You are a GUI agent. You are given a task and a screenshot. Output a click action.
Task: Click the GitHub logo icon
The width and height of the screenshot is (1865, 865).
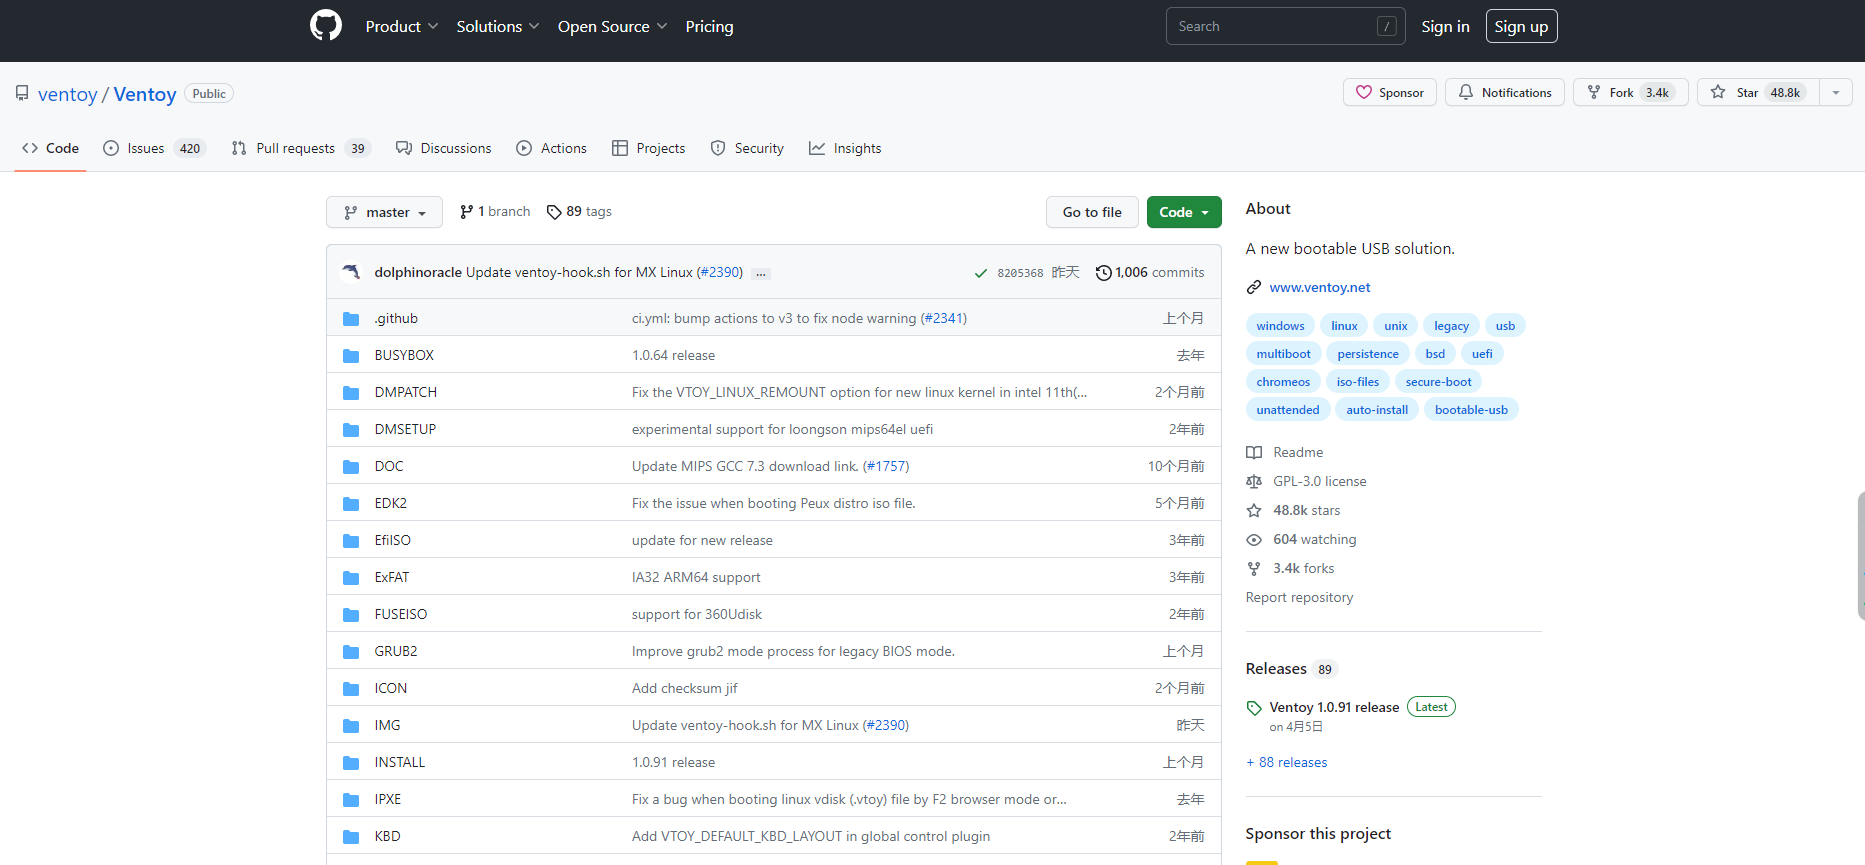coord(326,25)
